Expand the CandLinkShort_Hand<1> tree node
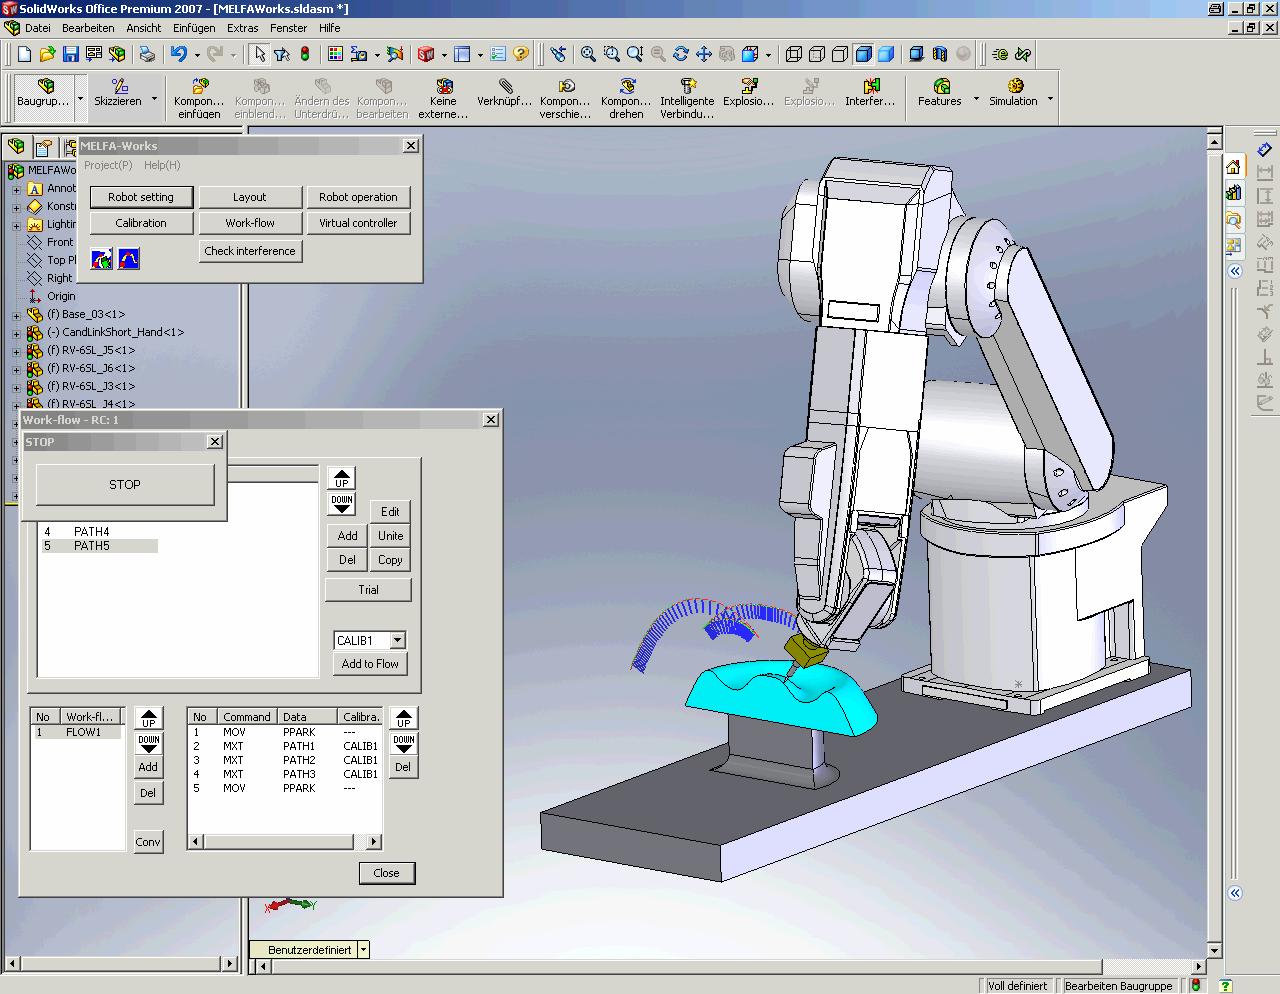Screen dimensions: 1280x994 pos(16,333)
